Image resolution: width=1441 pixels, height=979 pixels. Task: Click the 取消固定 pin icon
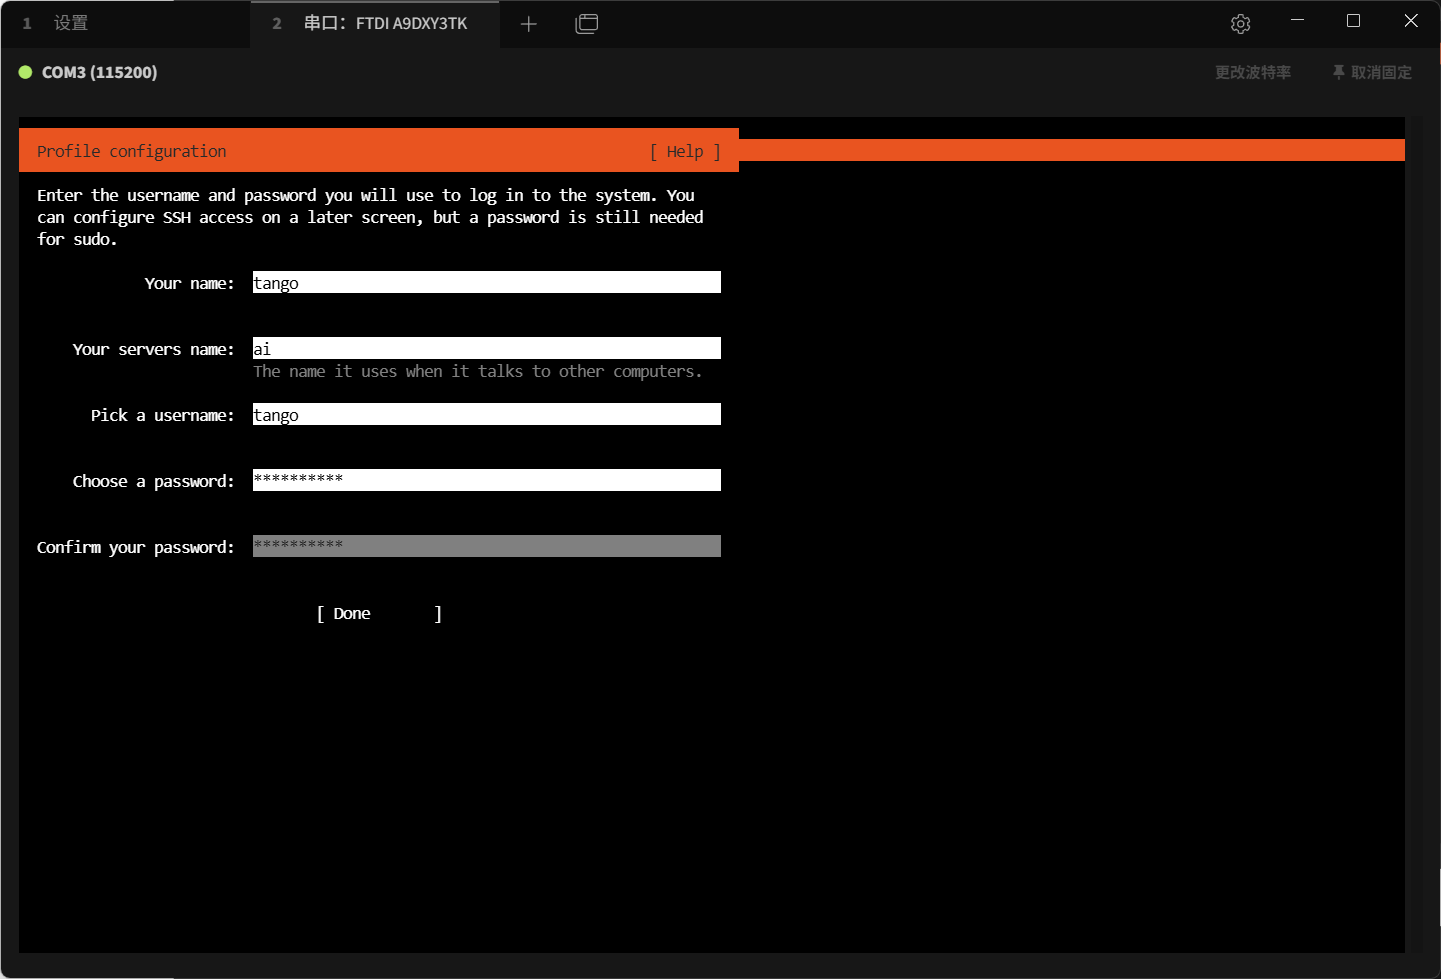tap(1339, 72)
